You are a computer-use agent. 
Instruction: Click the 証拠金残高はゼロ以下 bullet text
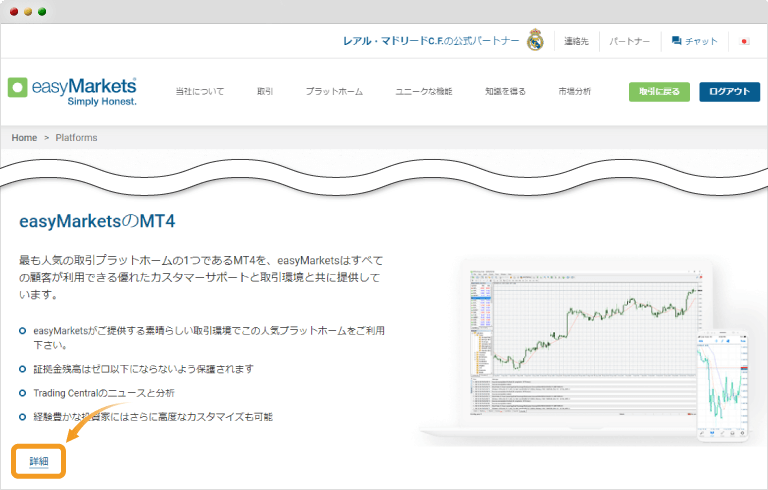pyautogui.click(x=144, y=369)
